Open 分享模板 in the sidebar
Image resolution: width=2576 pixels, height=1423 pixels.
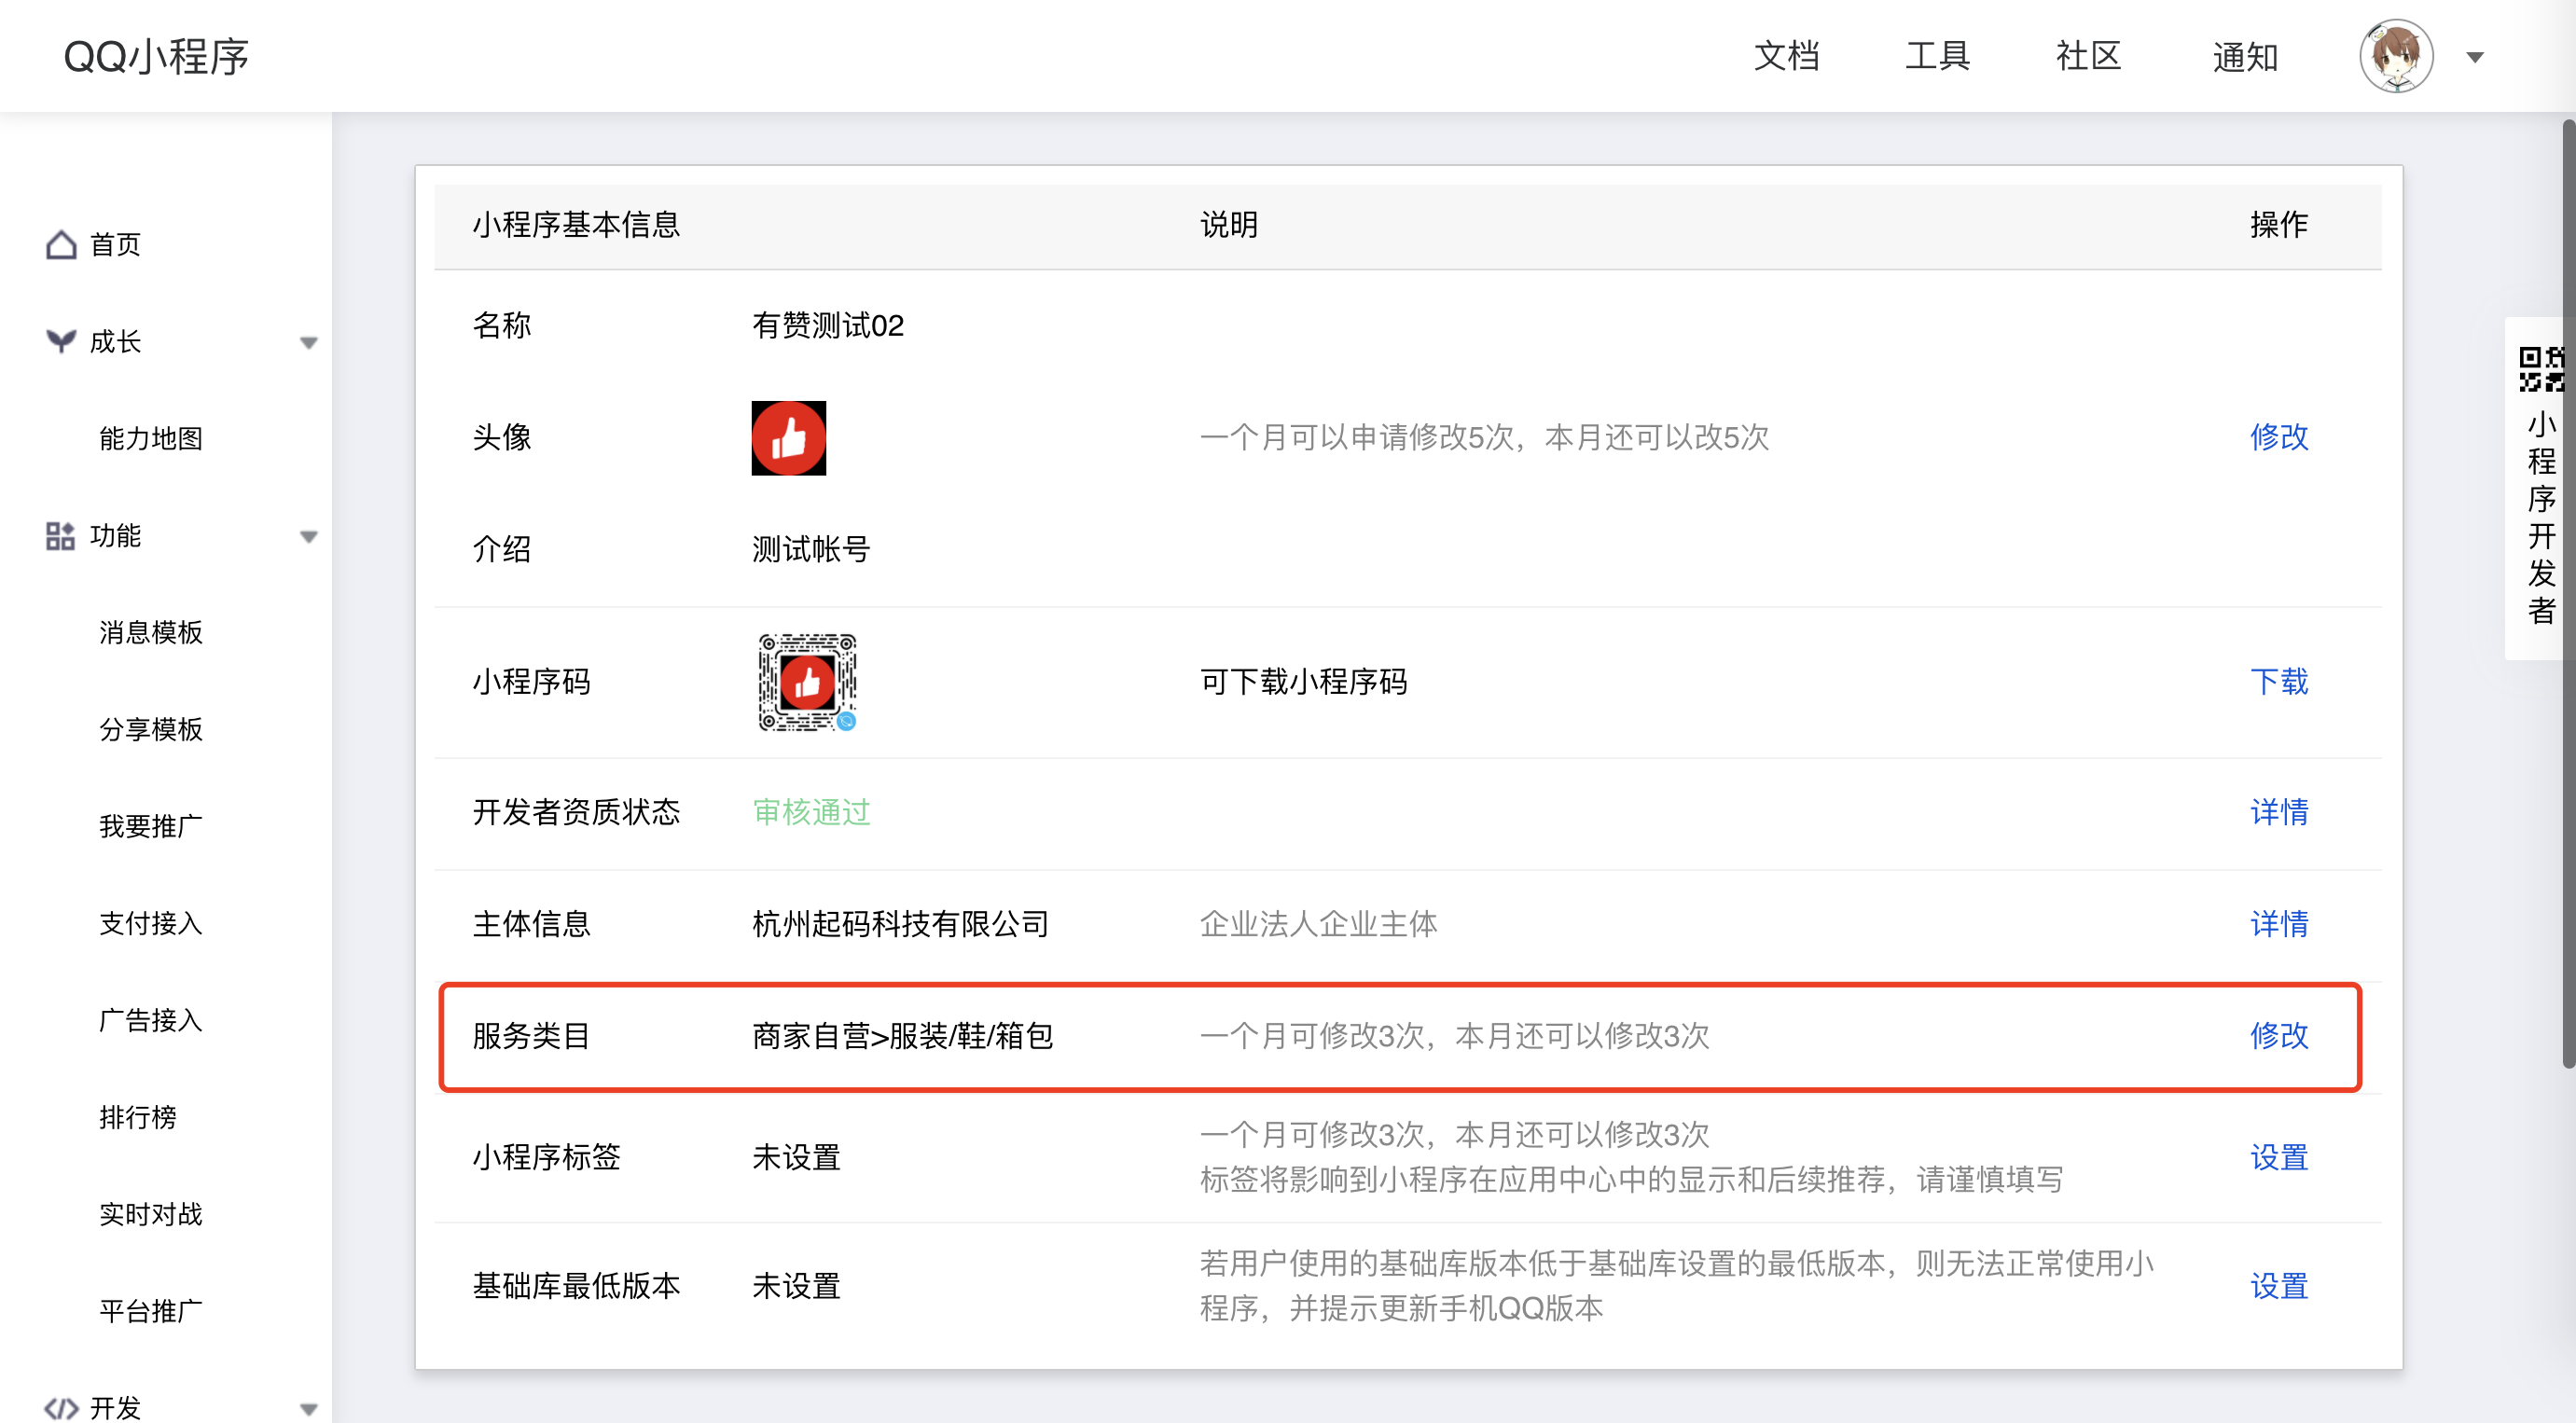pyautogui.click(x=151, y=730)
